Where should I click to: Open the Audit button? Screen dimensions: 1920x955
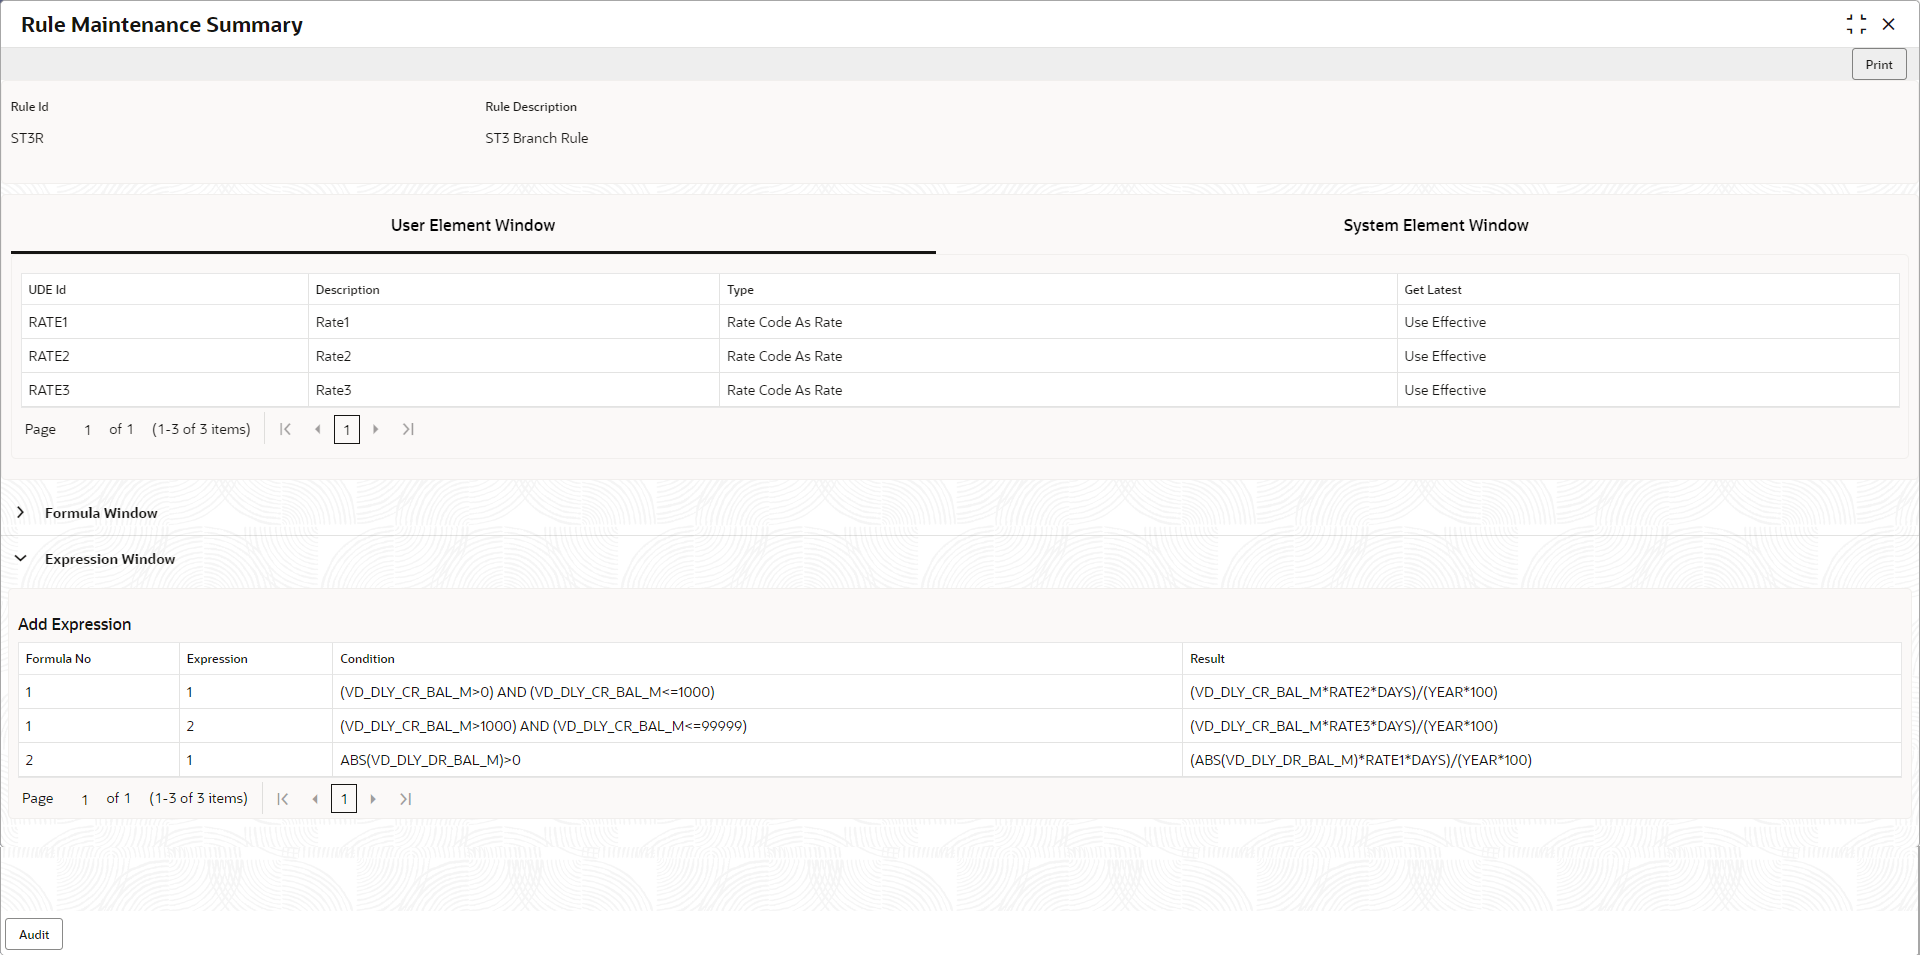click(x=34, y=934)
